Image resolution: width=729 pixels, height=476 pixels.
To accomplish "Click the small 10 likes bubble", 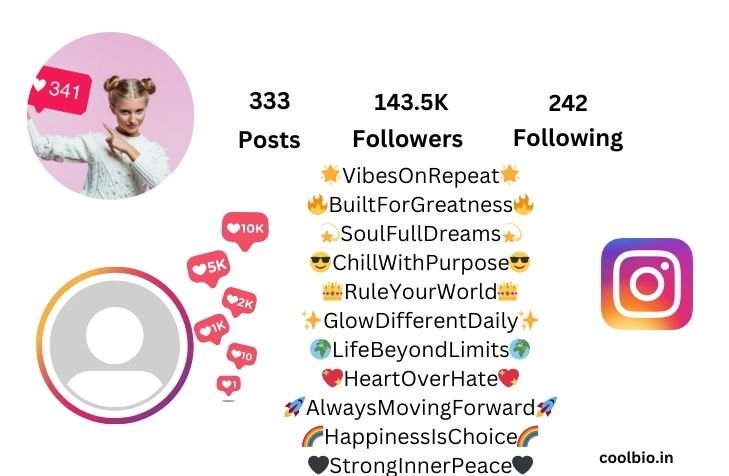I will (242, 356).
